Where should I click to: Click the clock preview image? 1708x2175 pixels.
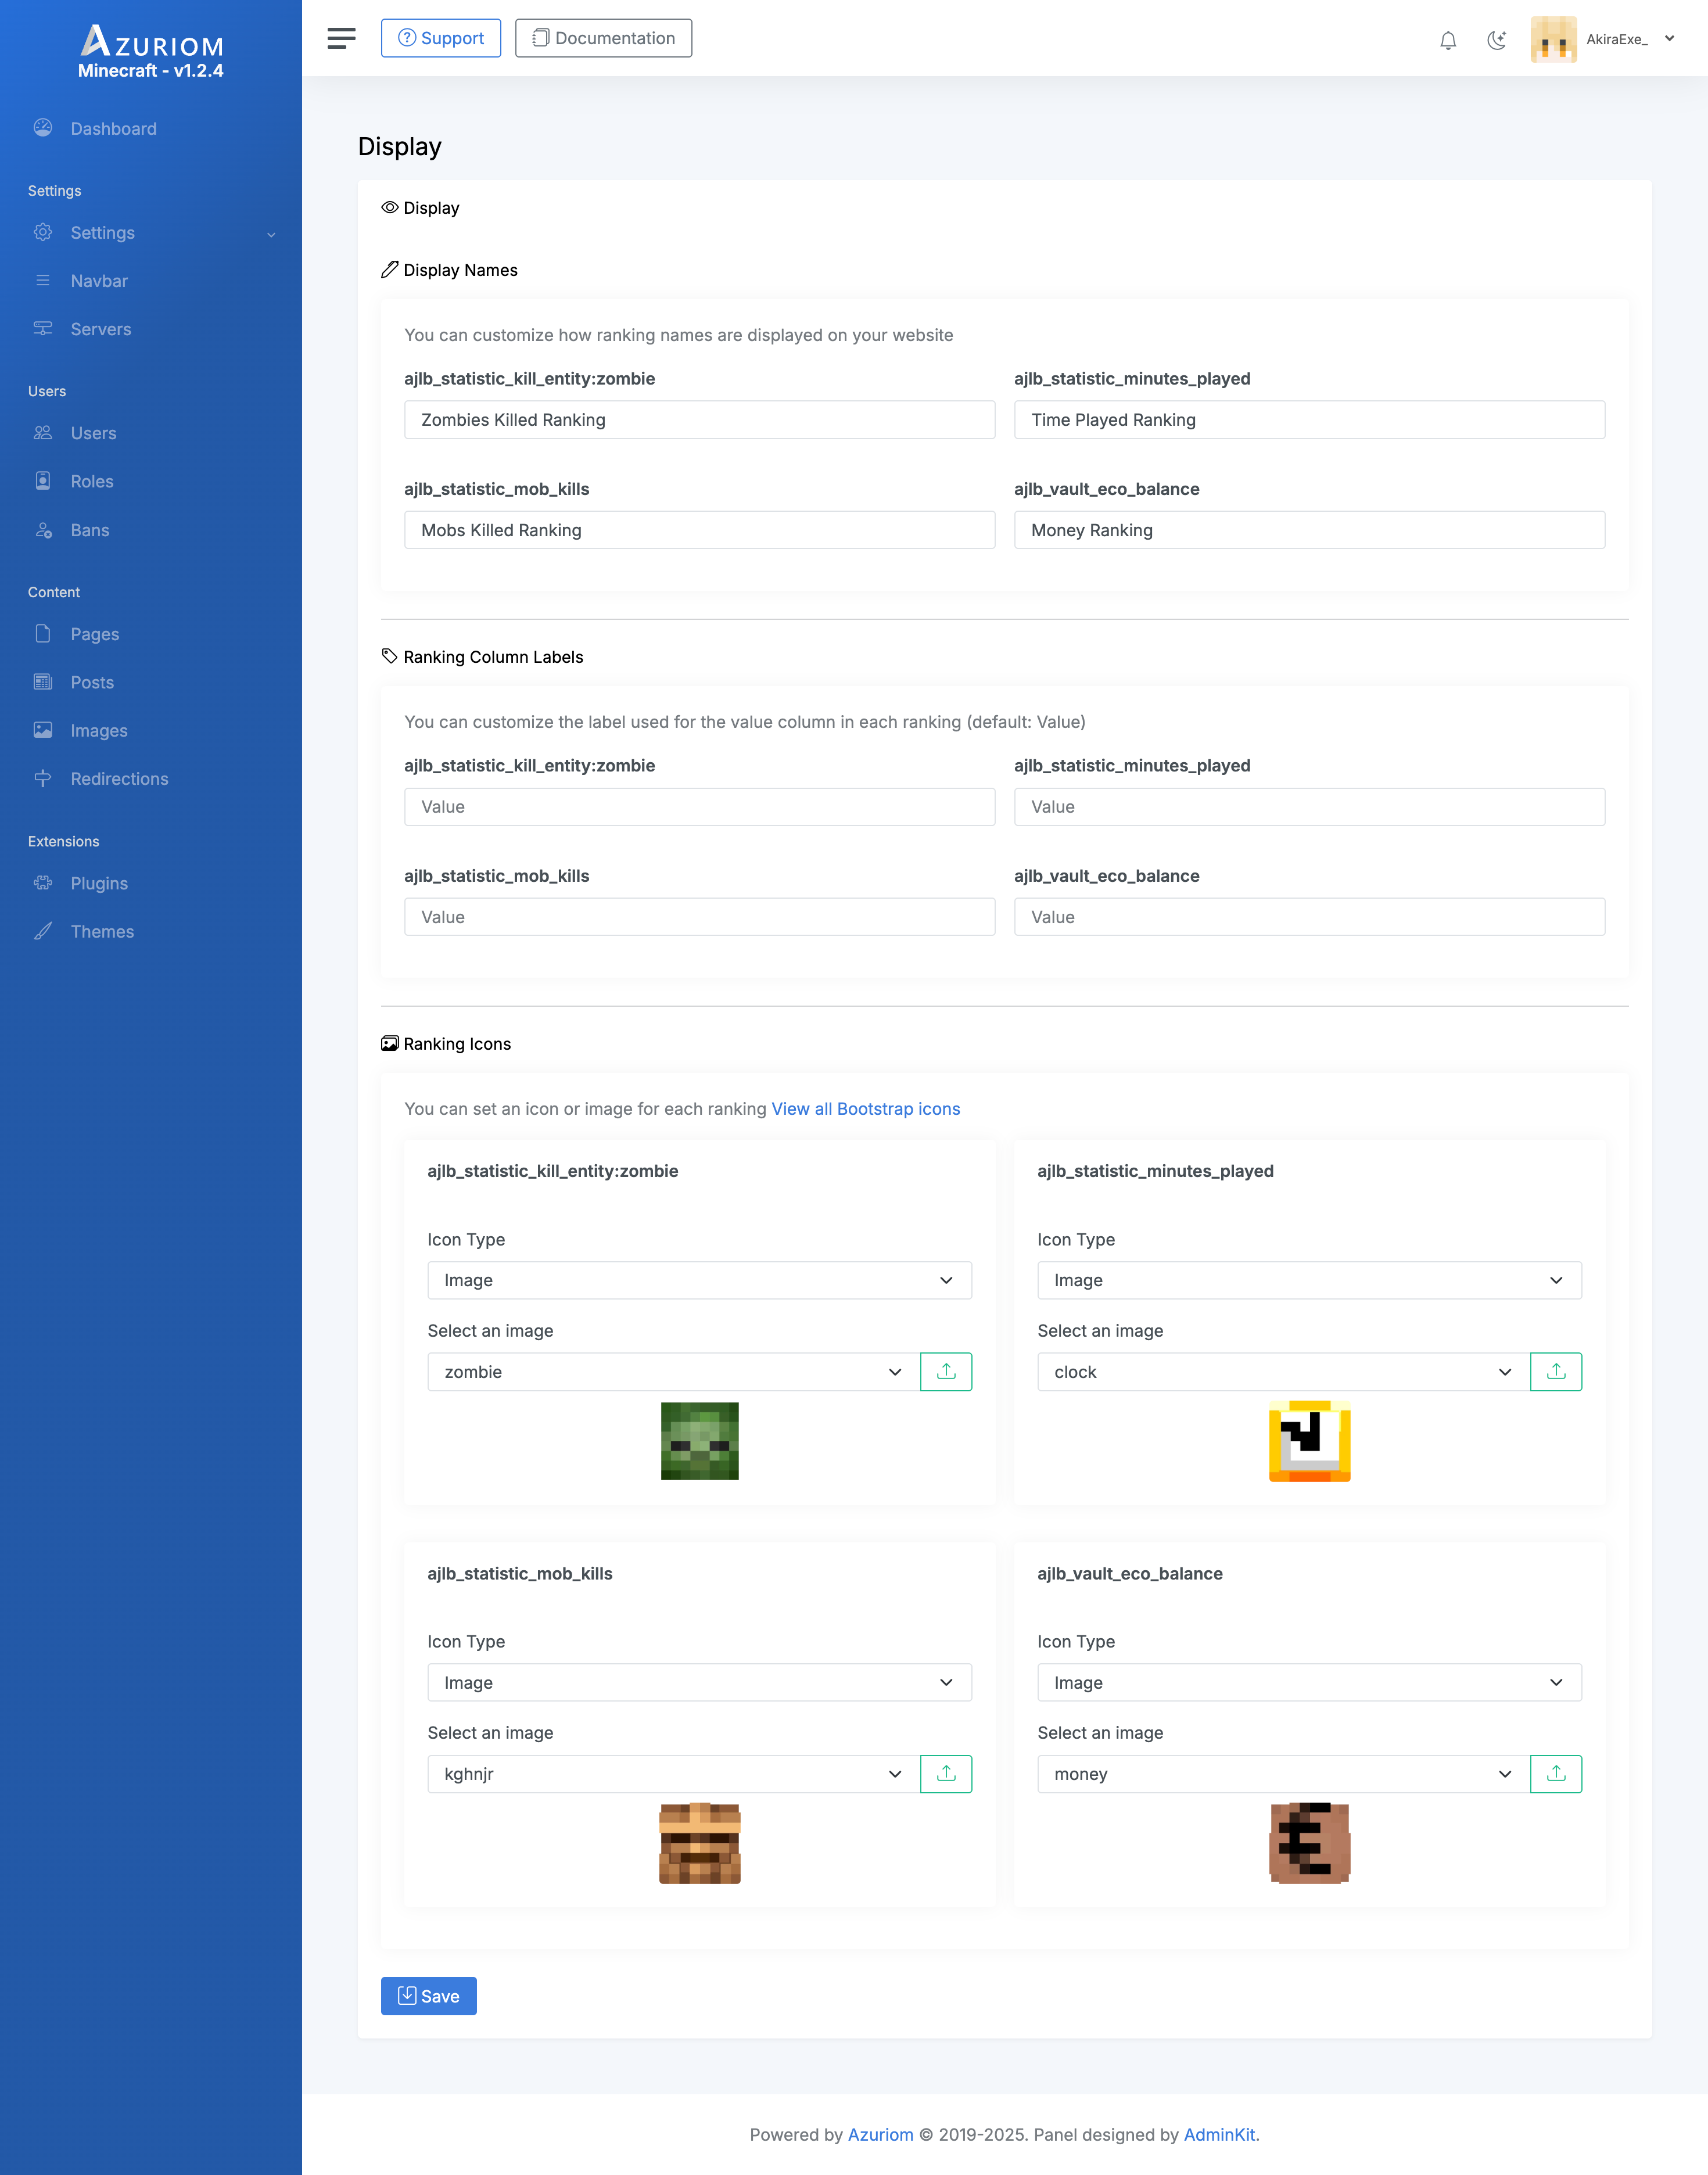1309,1441
